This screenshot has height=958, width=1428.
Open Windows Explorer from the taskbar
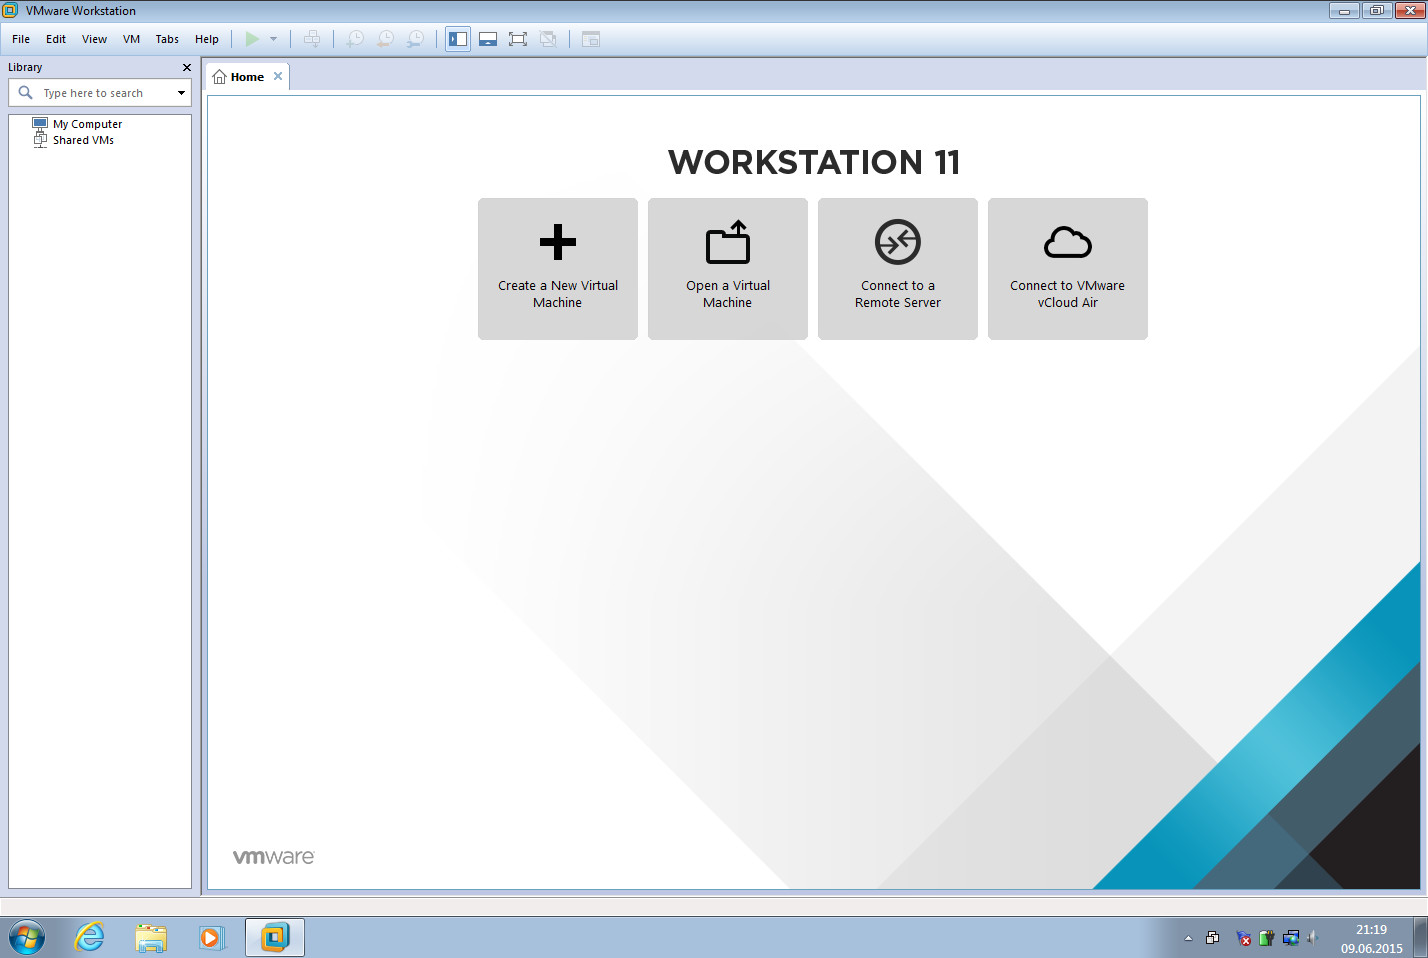tap(151, 938)
